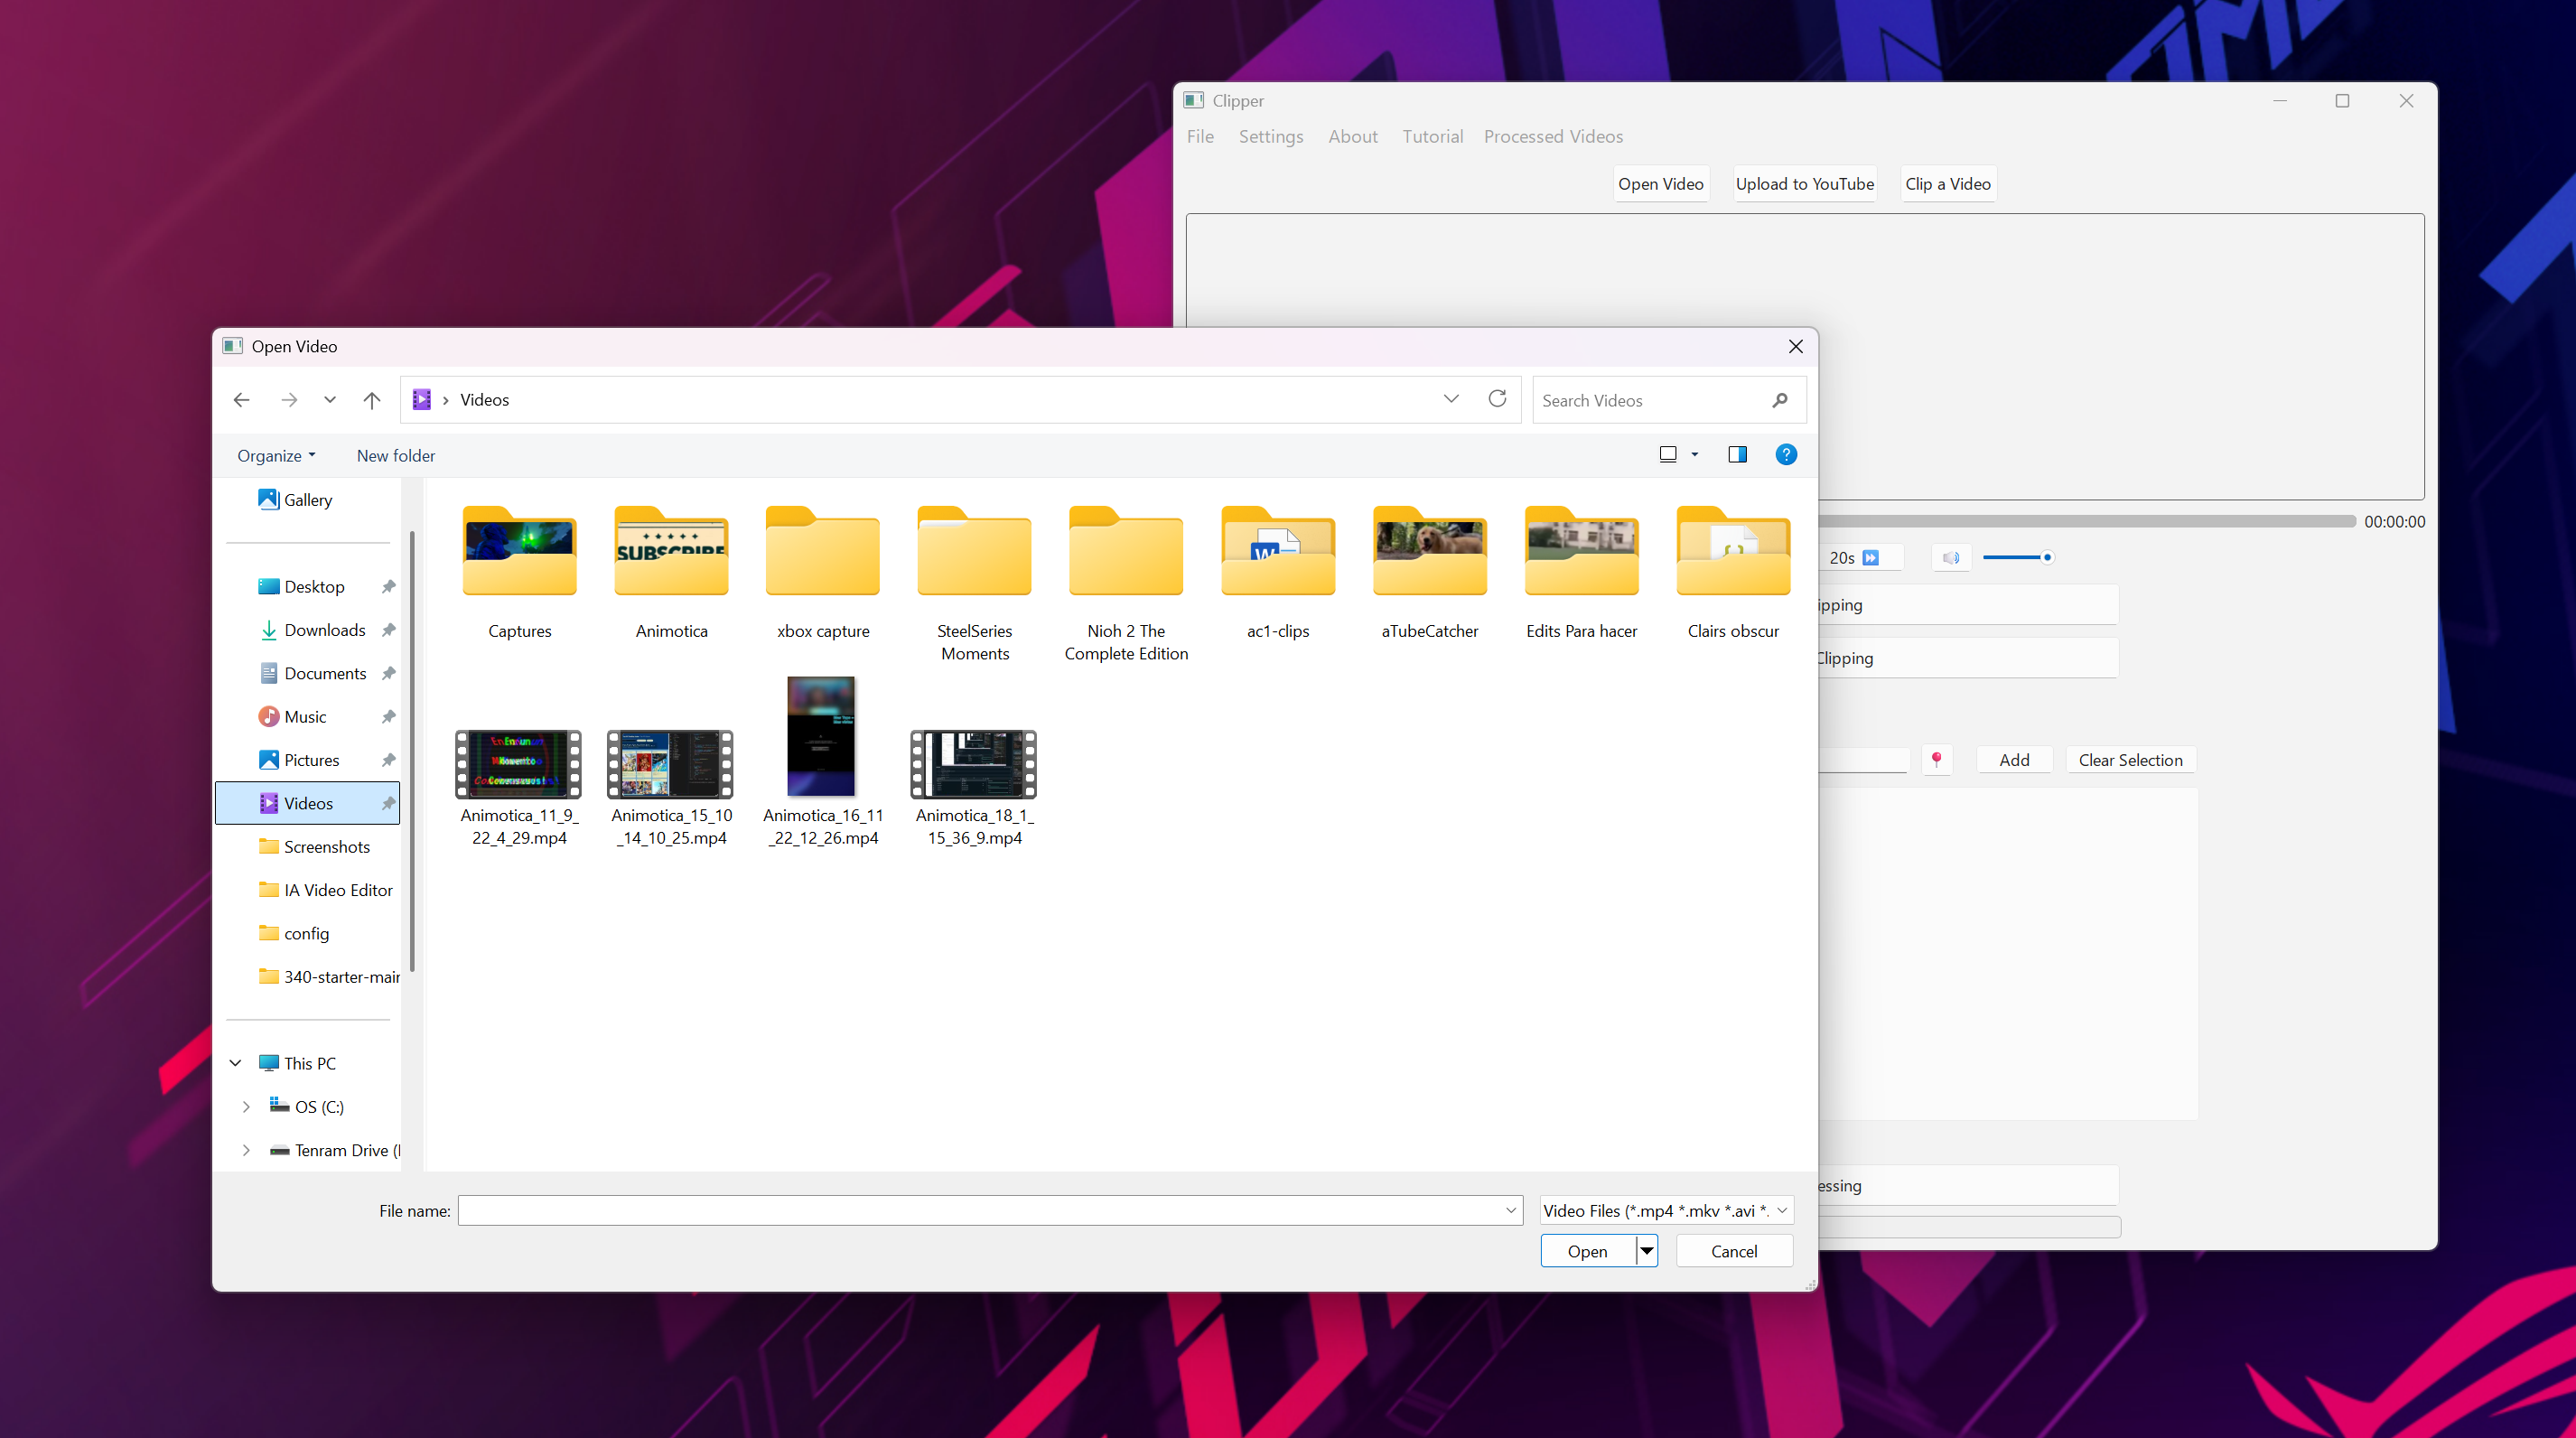Select the back navigation arrow

point(240,399)
